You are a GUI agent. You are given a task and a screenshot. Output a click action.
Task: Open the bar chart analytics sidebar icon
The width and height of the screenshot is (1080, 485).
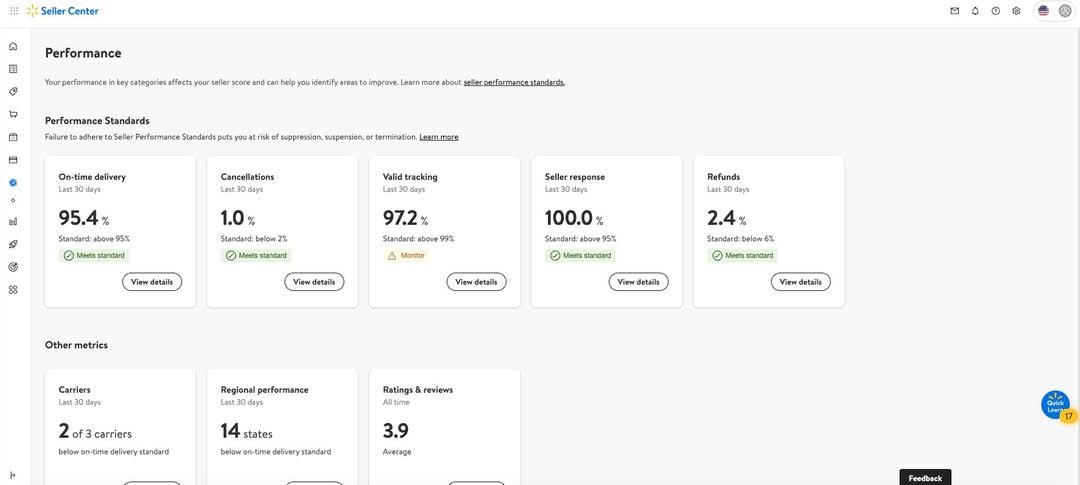tap(13, 222)
